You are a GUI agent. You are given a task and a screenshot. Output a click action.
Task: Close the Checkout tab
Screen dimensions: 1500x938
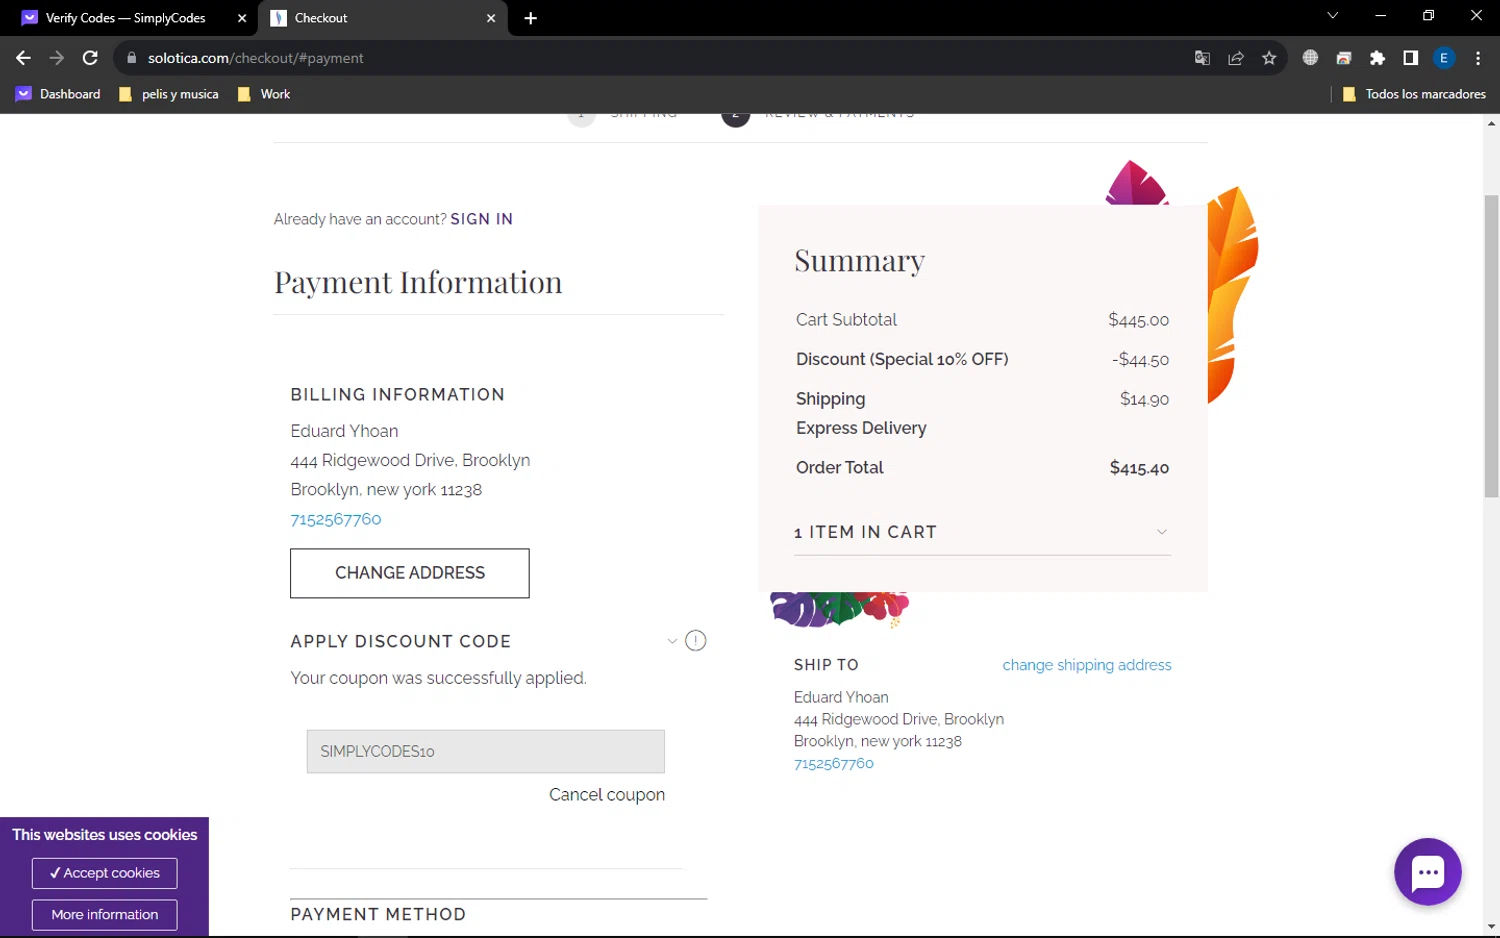pyautogui.click(x=491, y=18)
